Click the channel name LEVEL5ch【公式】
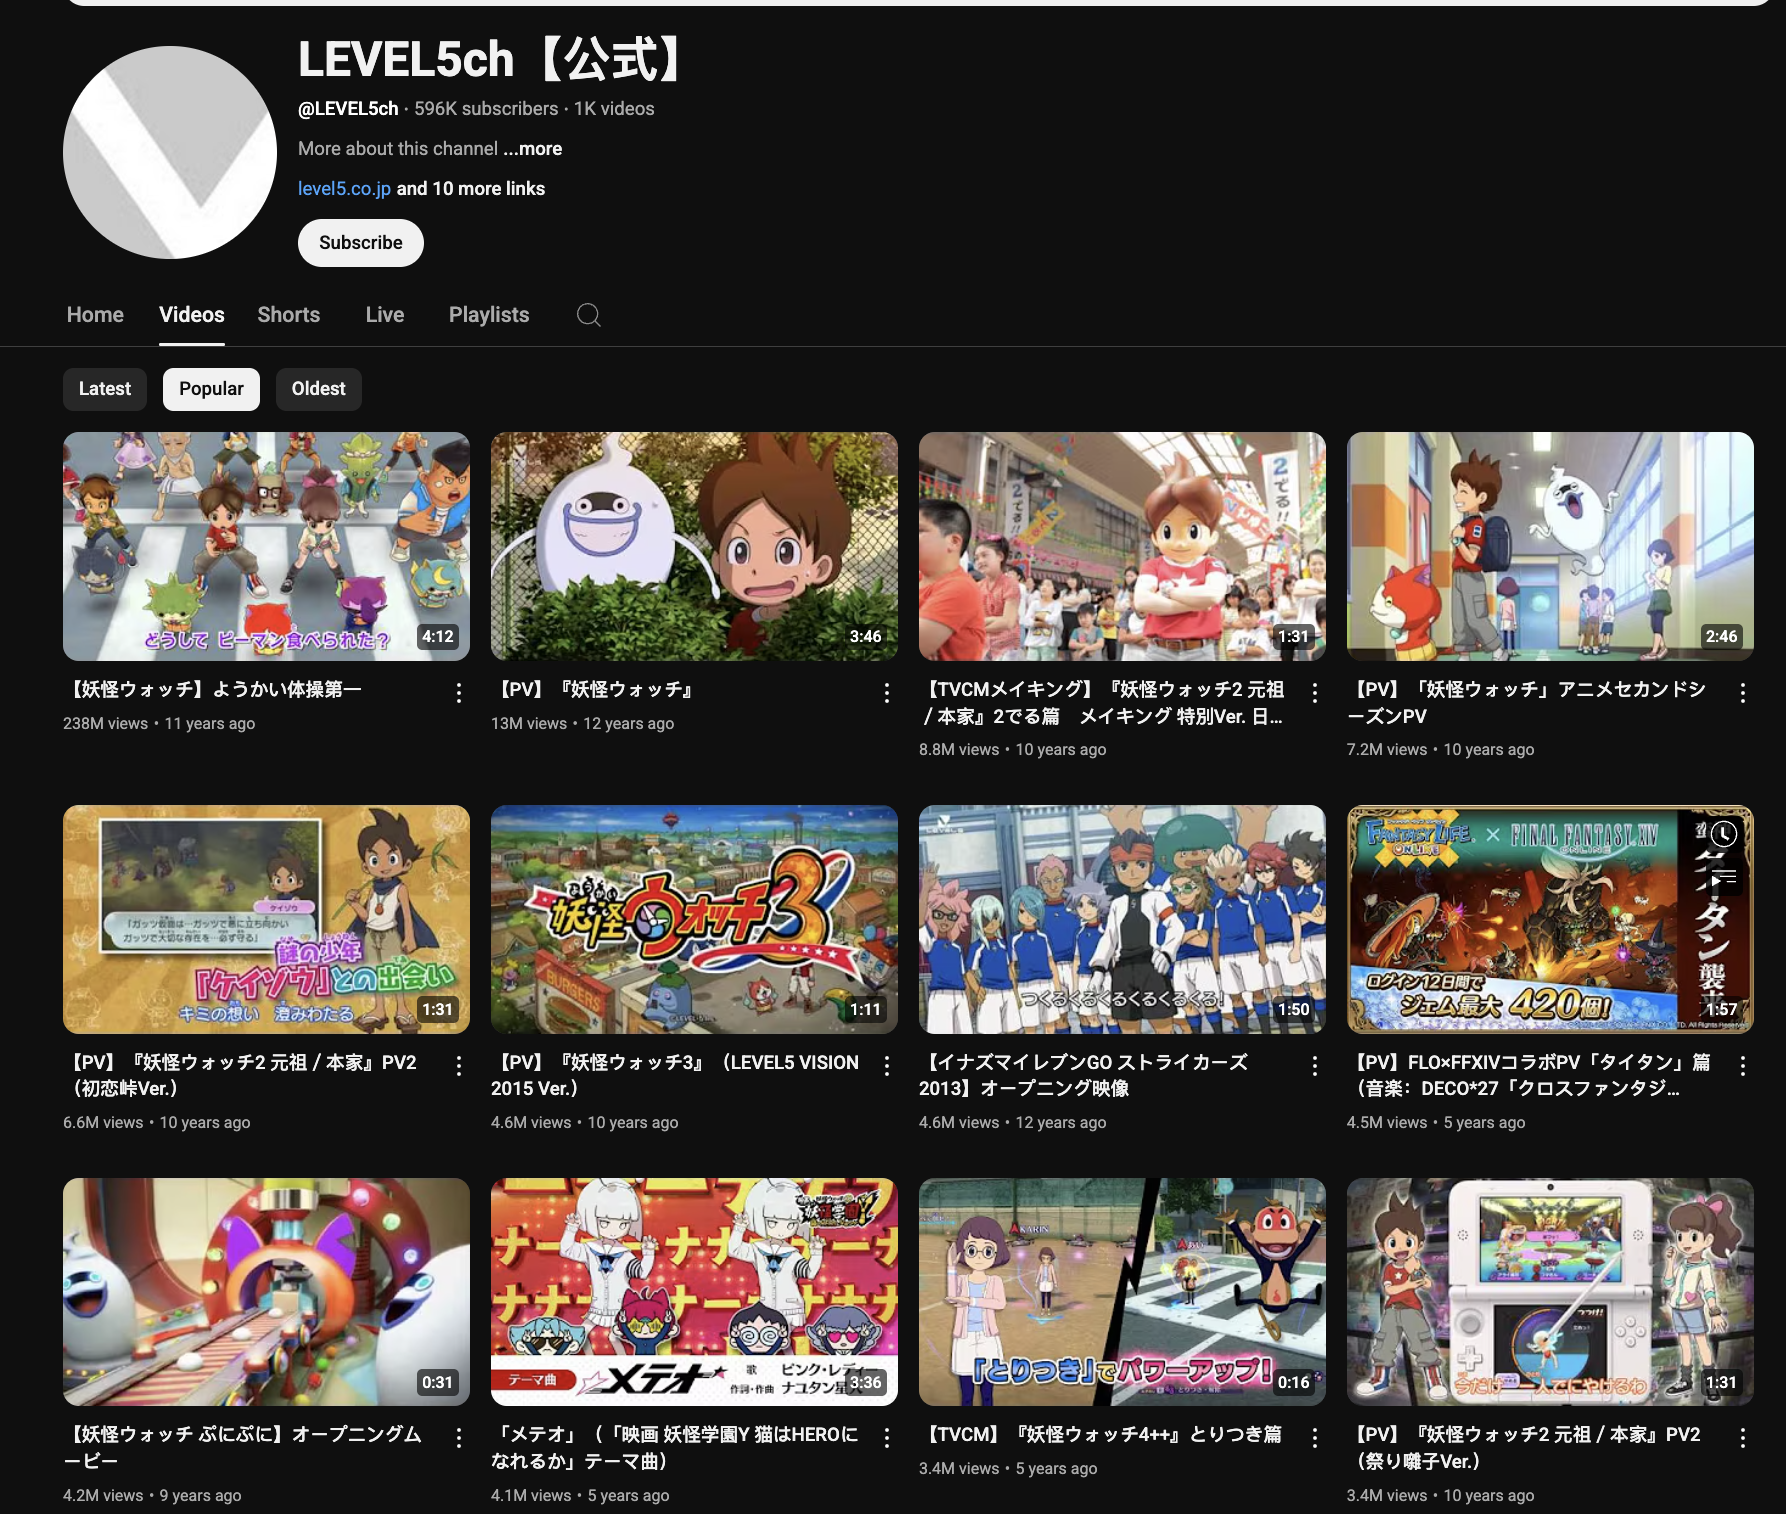This screenshot has width=1786, height=1514. [493, 60]
